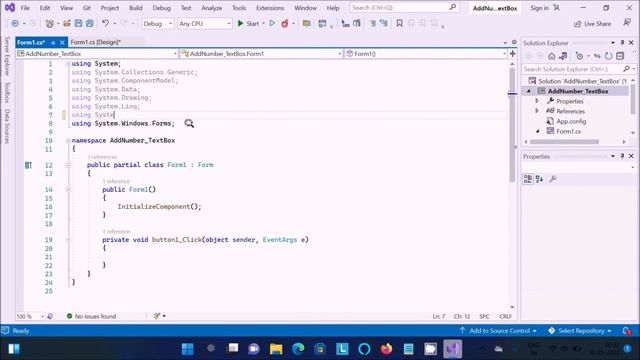Click Sync with Active Document icon
The image size is (640, 360).
pos(597,56)
